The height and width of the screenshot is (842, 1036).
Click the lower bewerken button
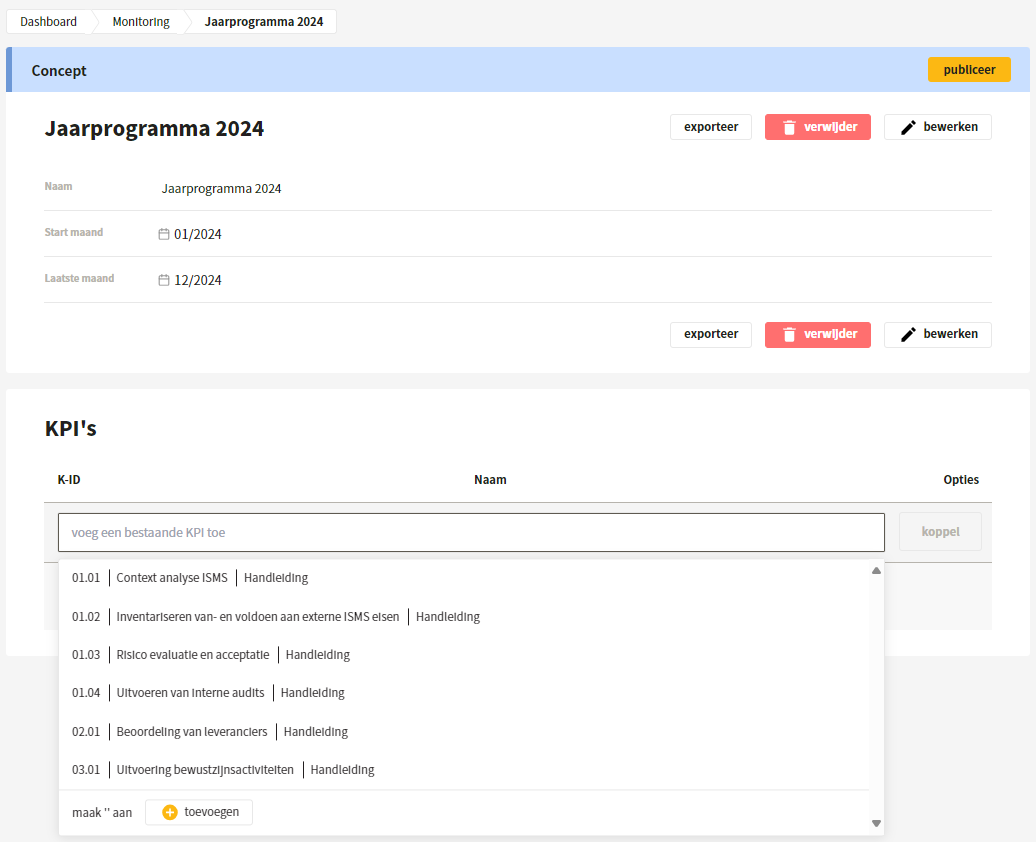click(938, 334)
